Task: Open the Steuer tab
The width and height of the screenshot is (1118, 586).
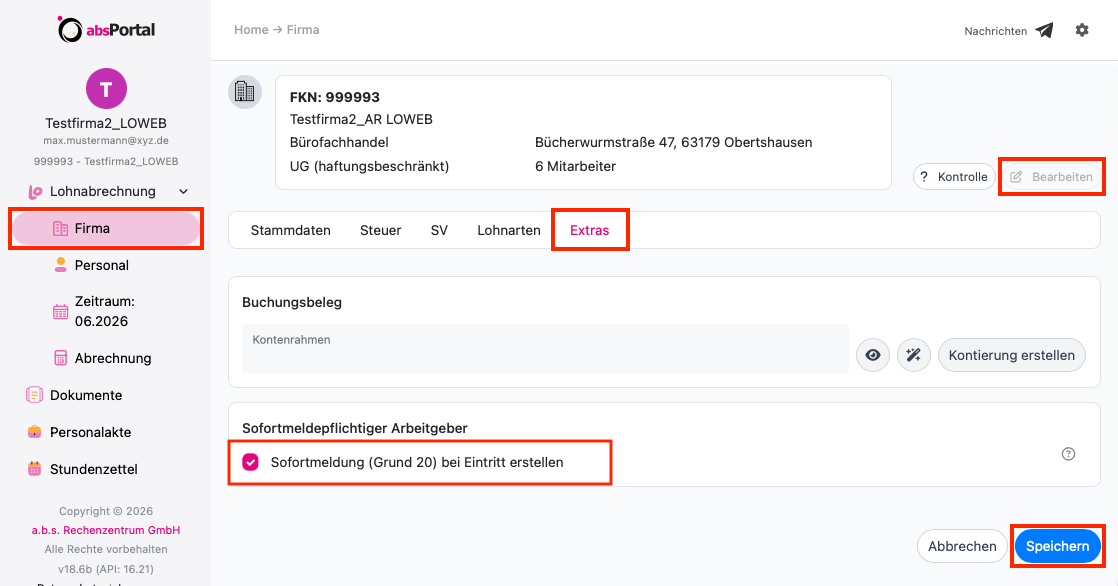Action: 380,230
